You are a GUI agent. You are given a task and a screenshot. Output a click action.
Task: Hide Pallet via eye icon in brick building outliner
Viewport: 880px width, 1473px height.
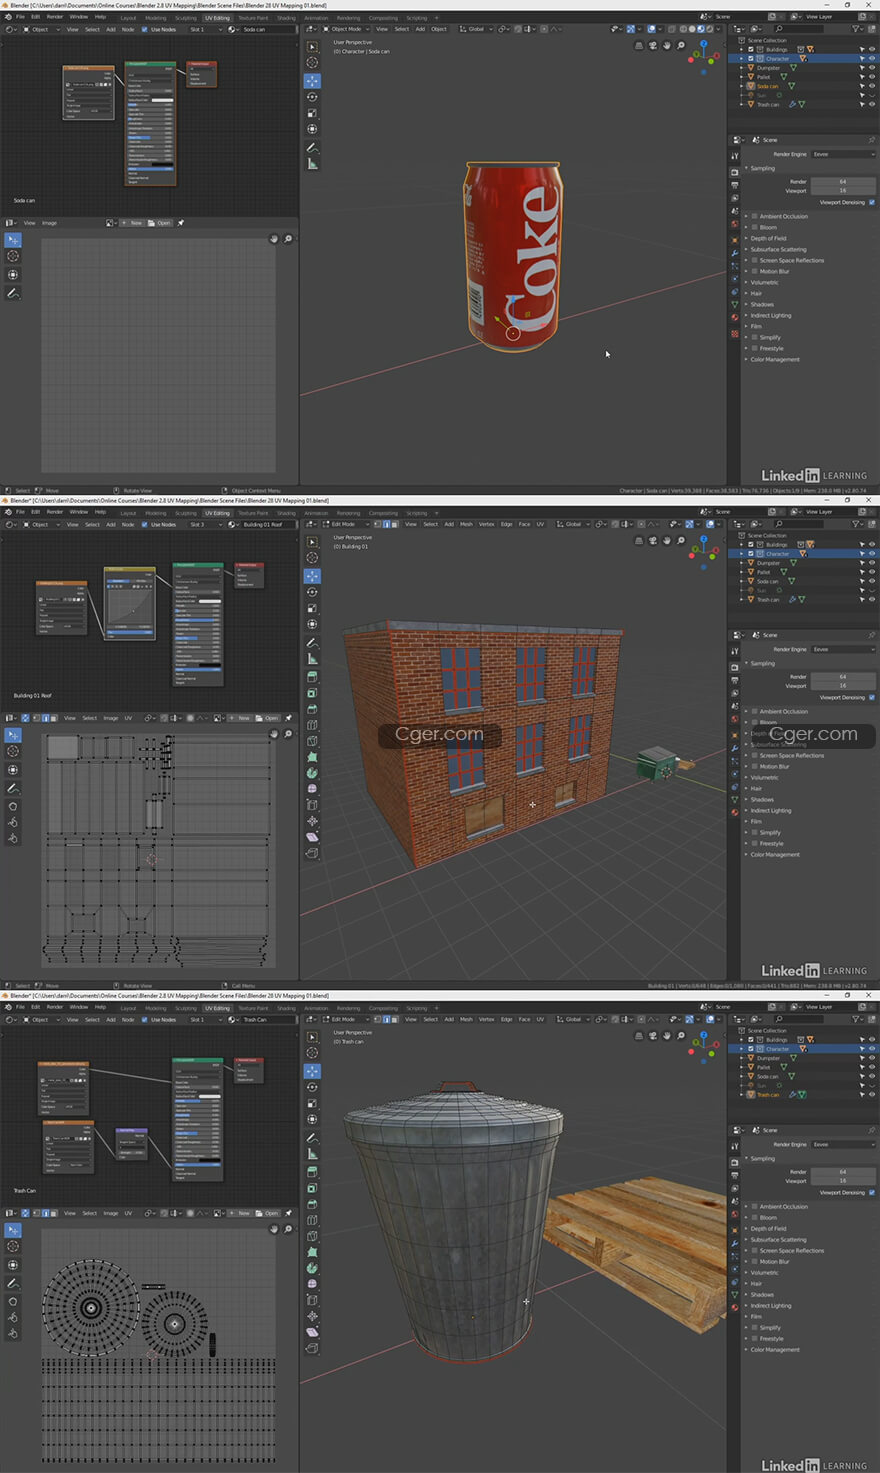click(x=871, y=572)
